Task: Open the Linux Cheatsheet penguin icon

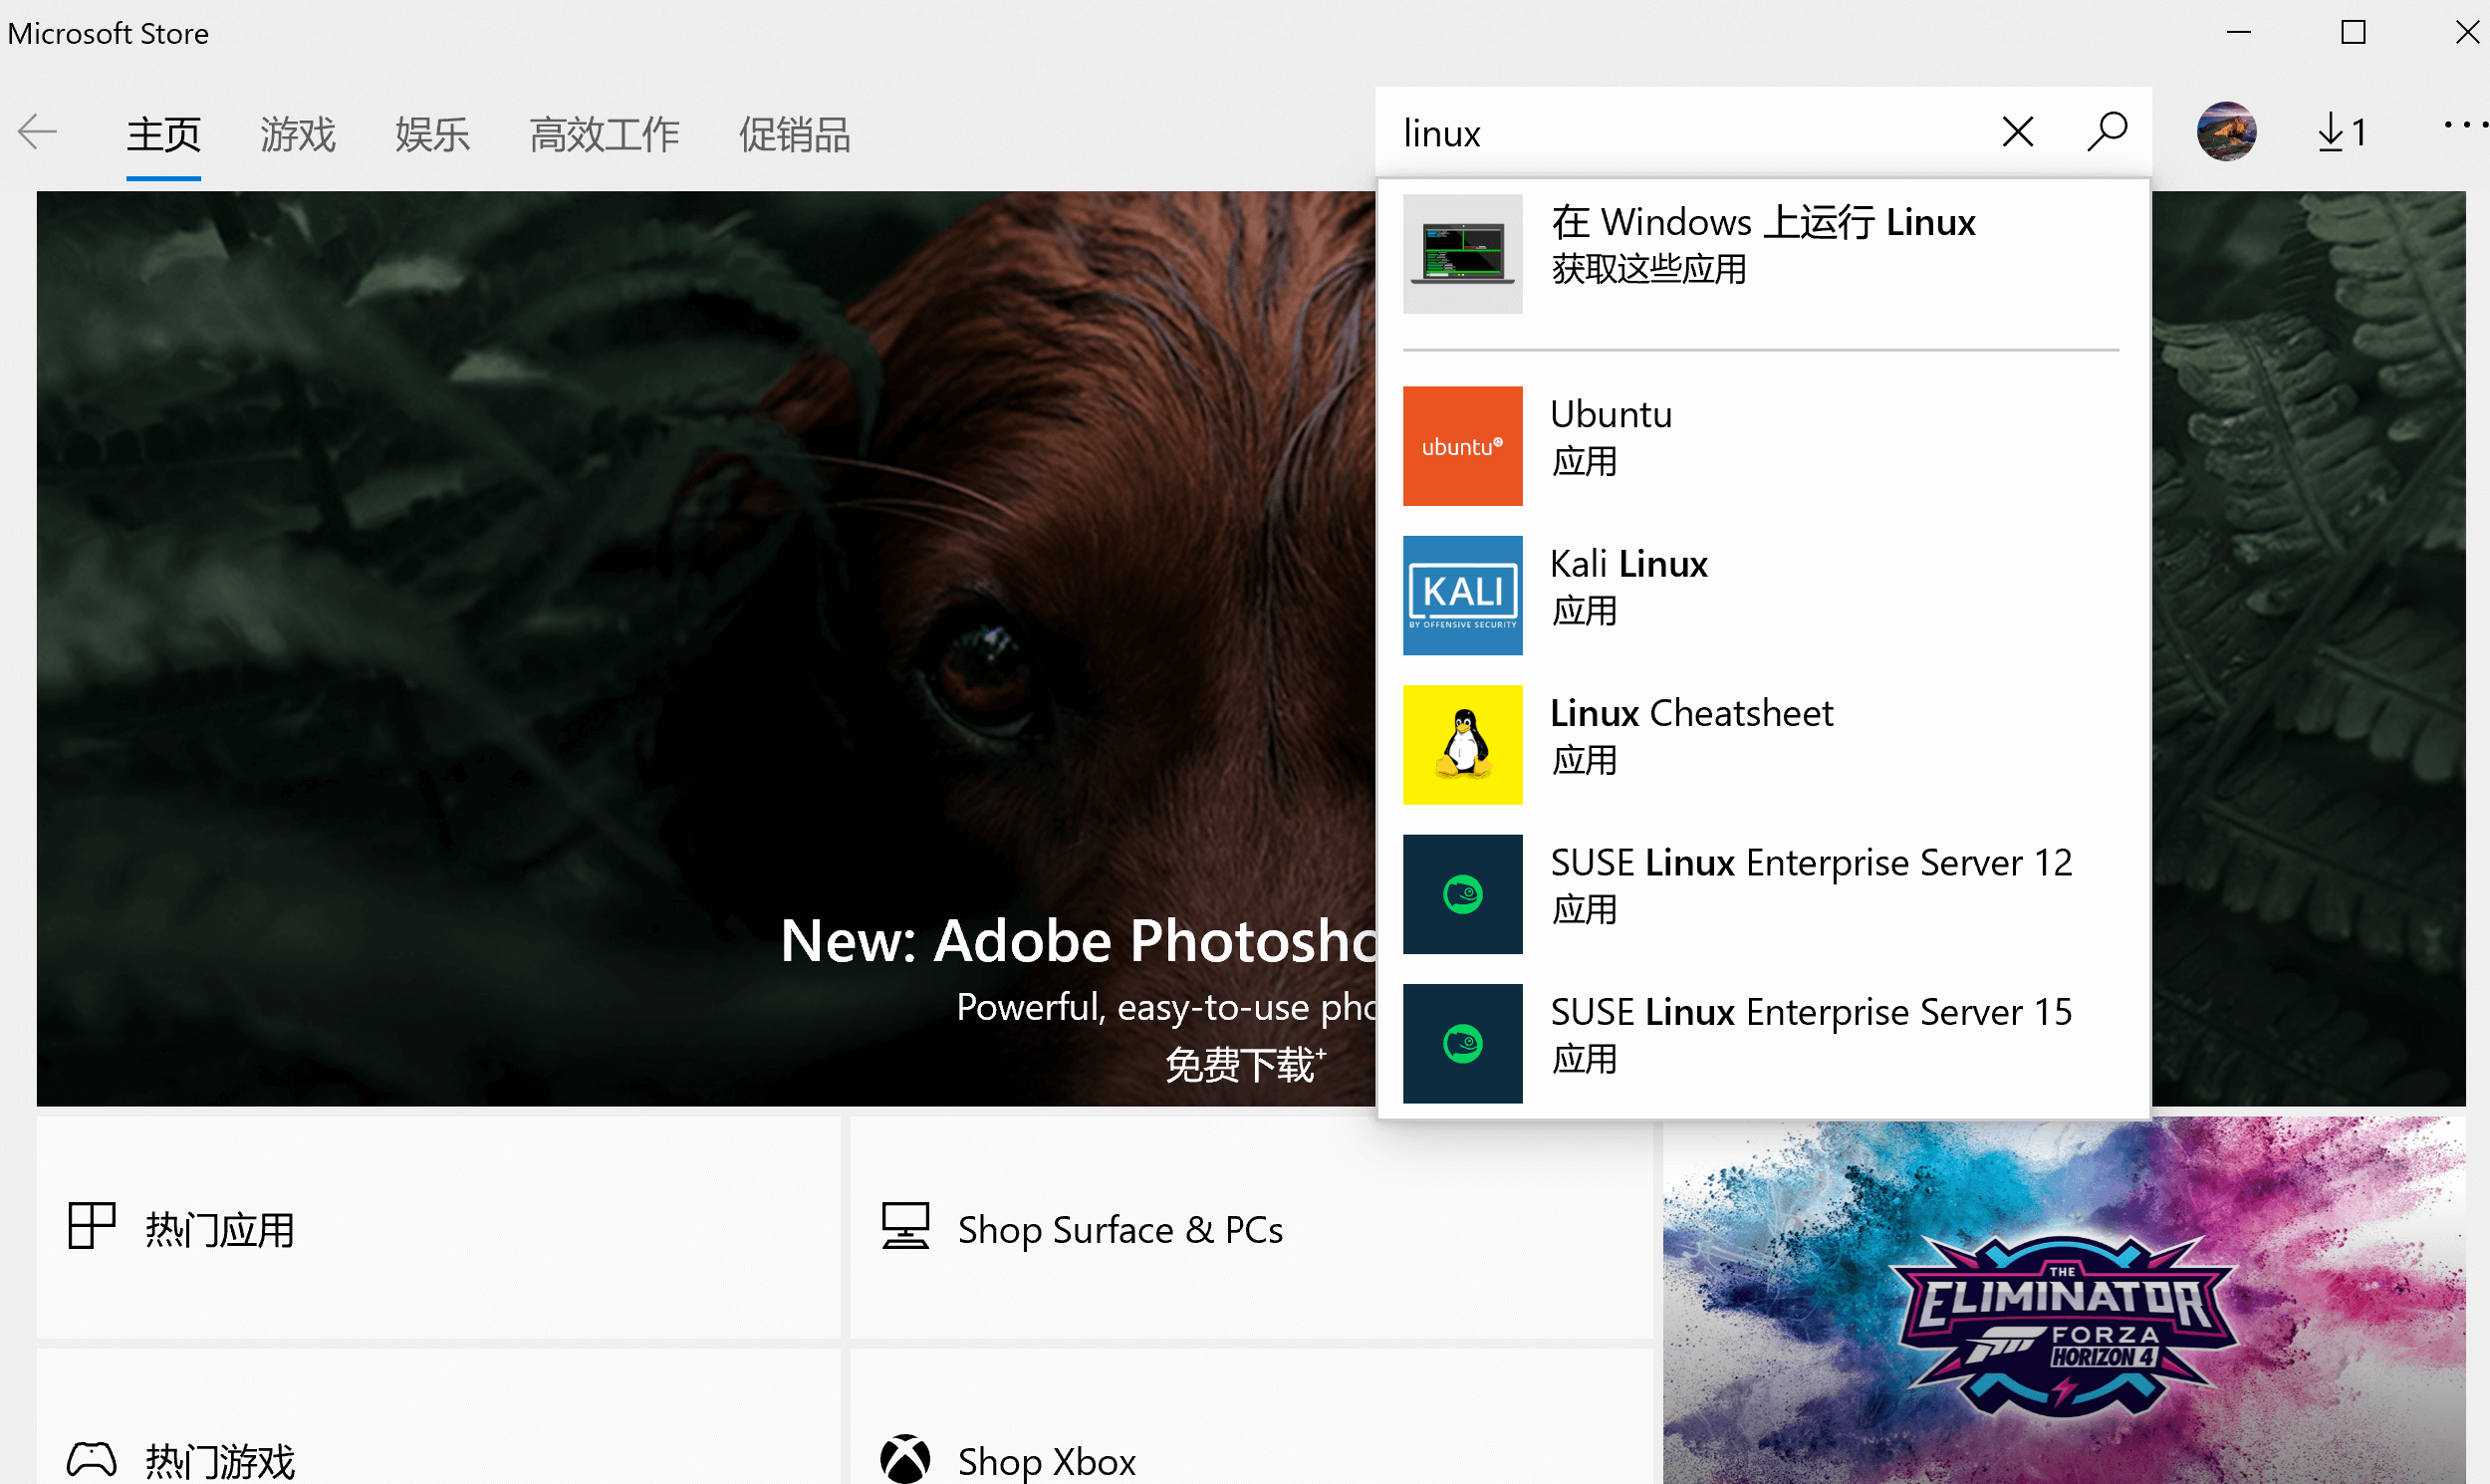Action: tap(1462, 745)
